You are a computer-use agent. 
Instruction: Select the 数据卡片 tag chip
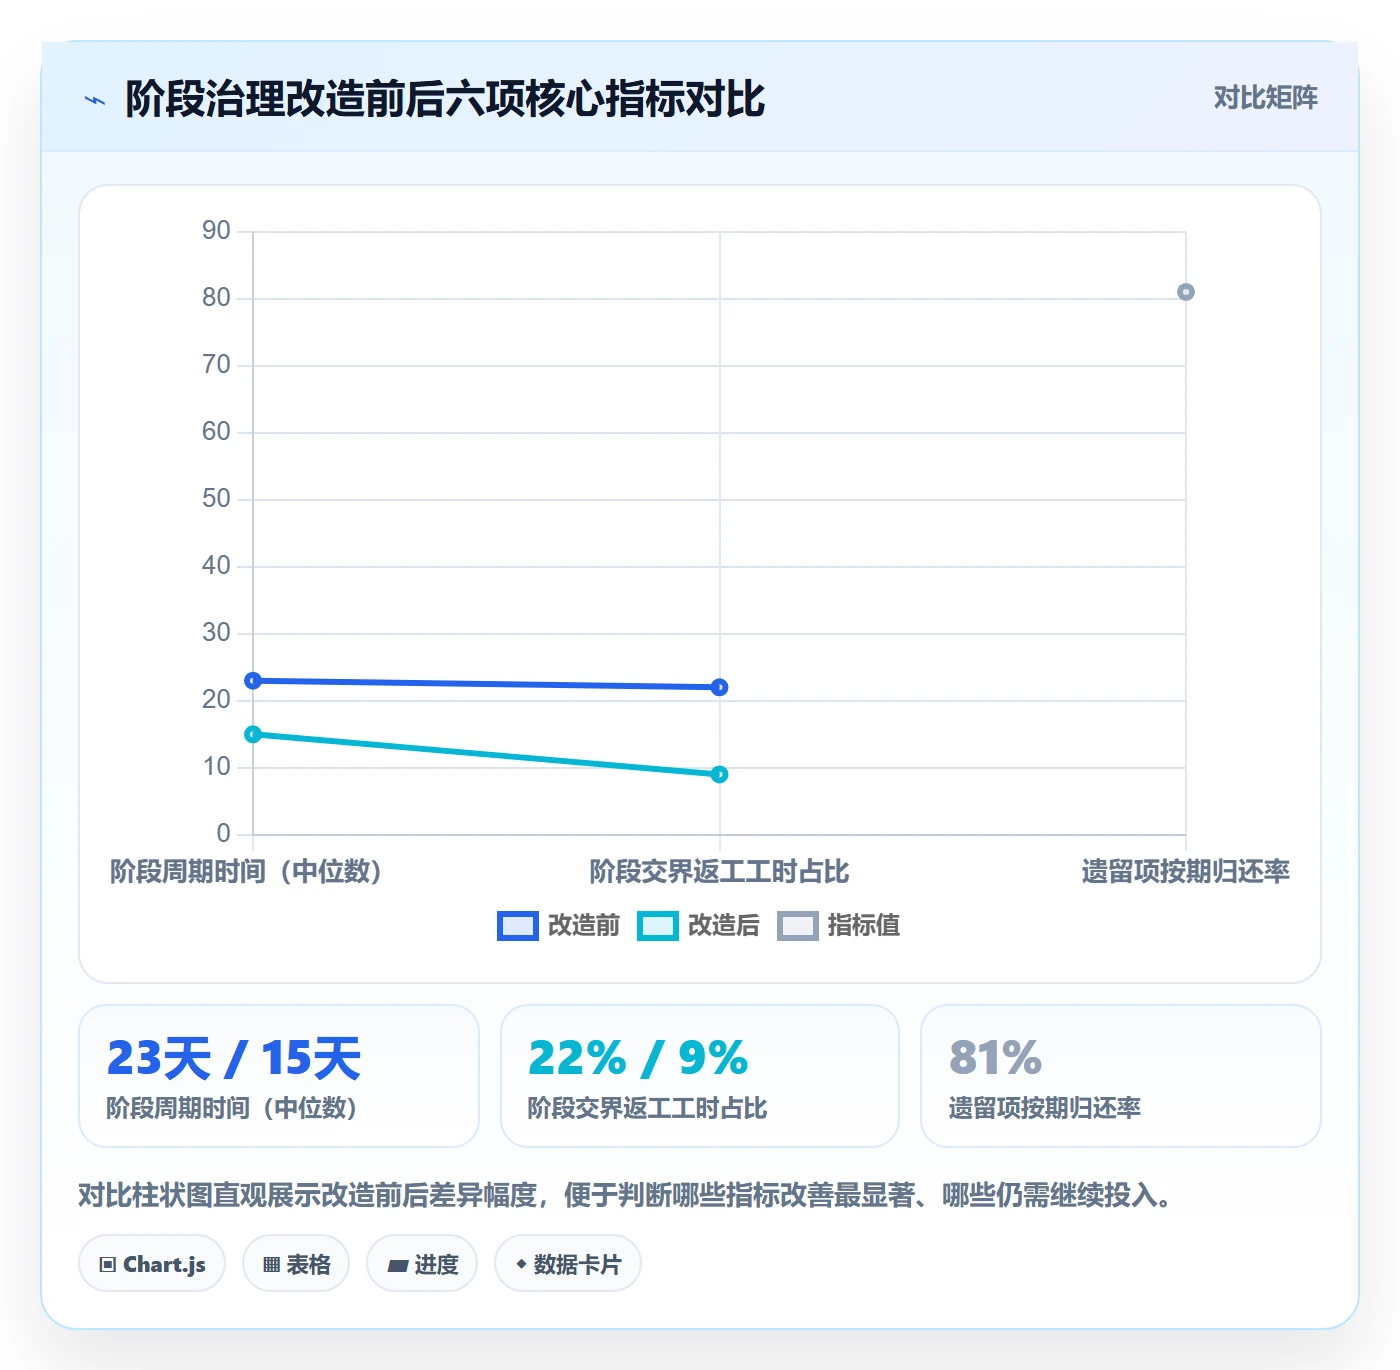click(568, 1264)
